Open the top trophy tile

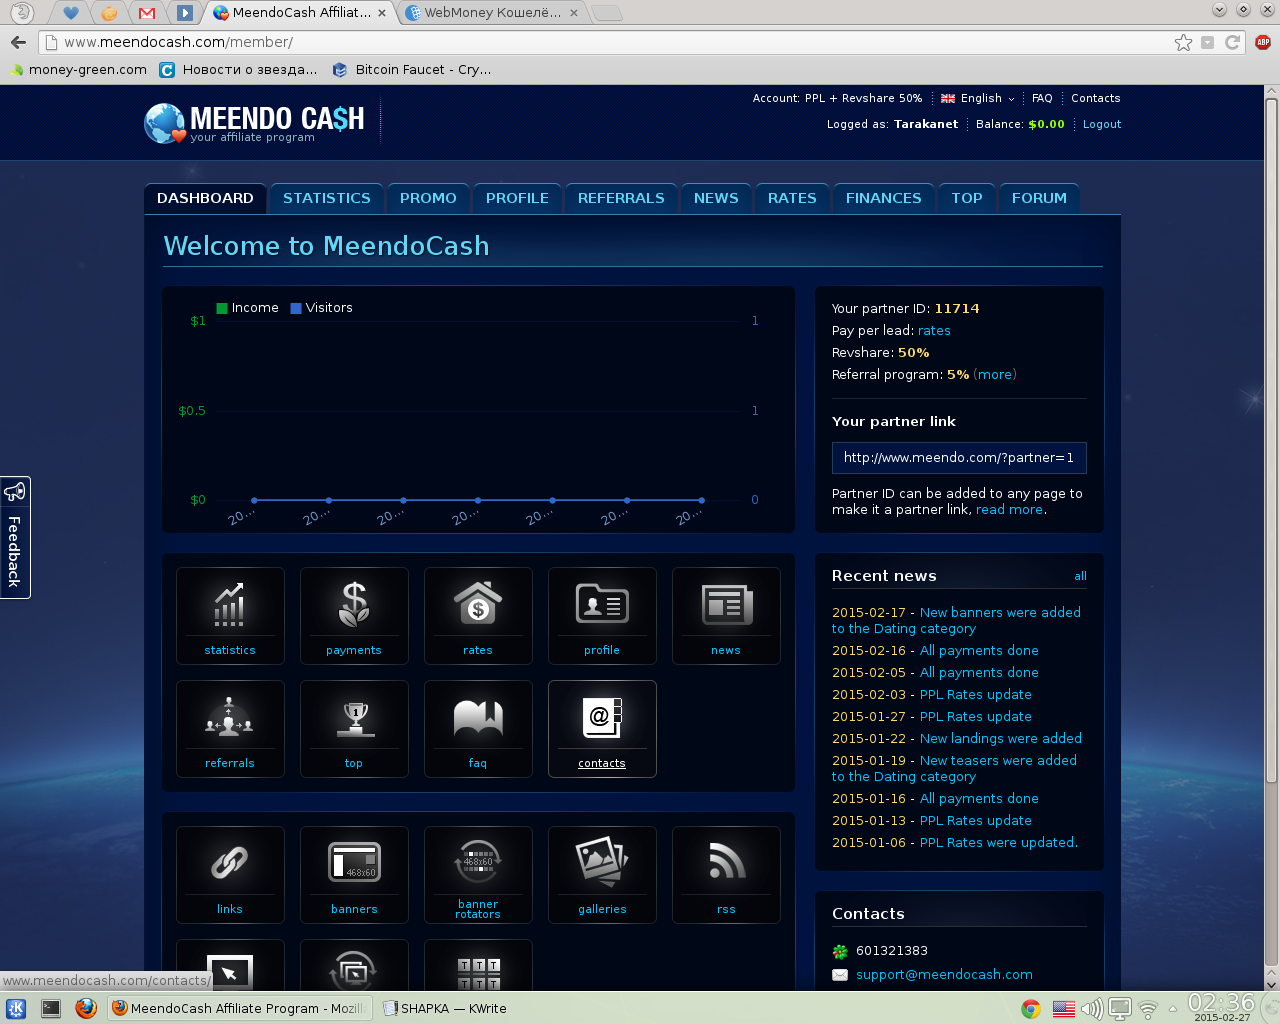354,729
